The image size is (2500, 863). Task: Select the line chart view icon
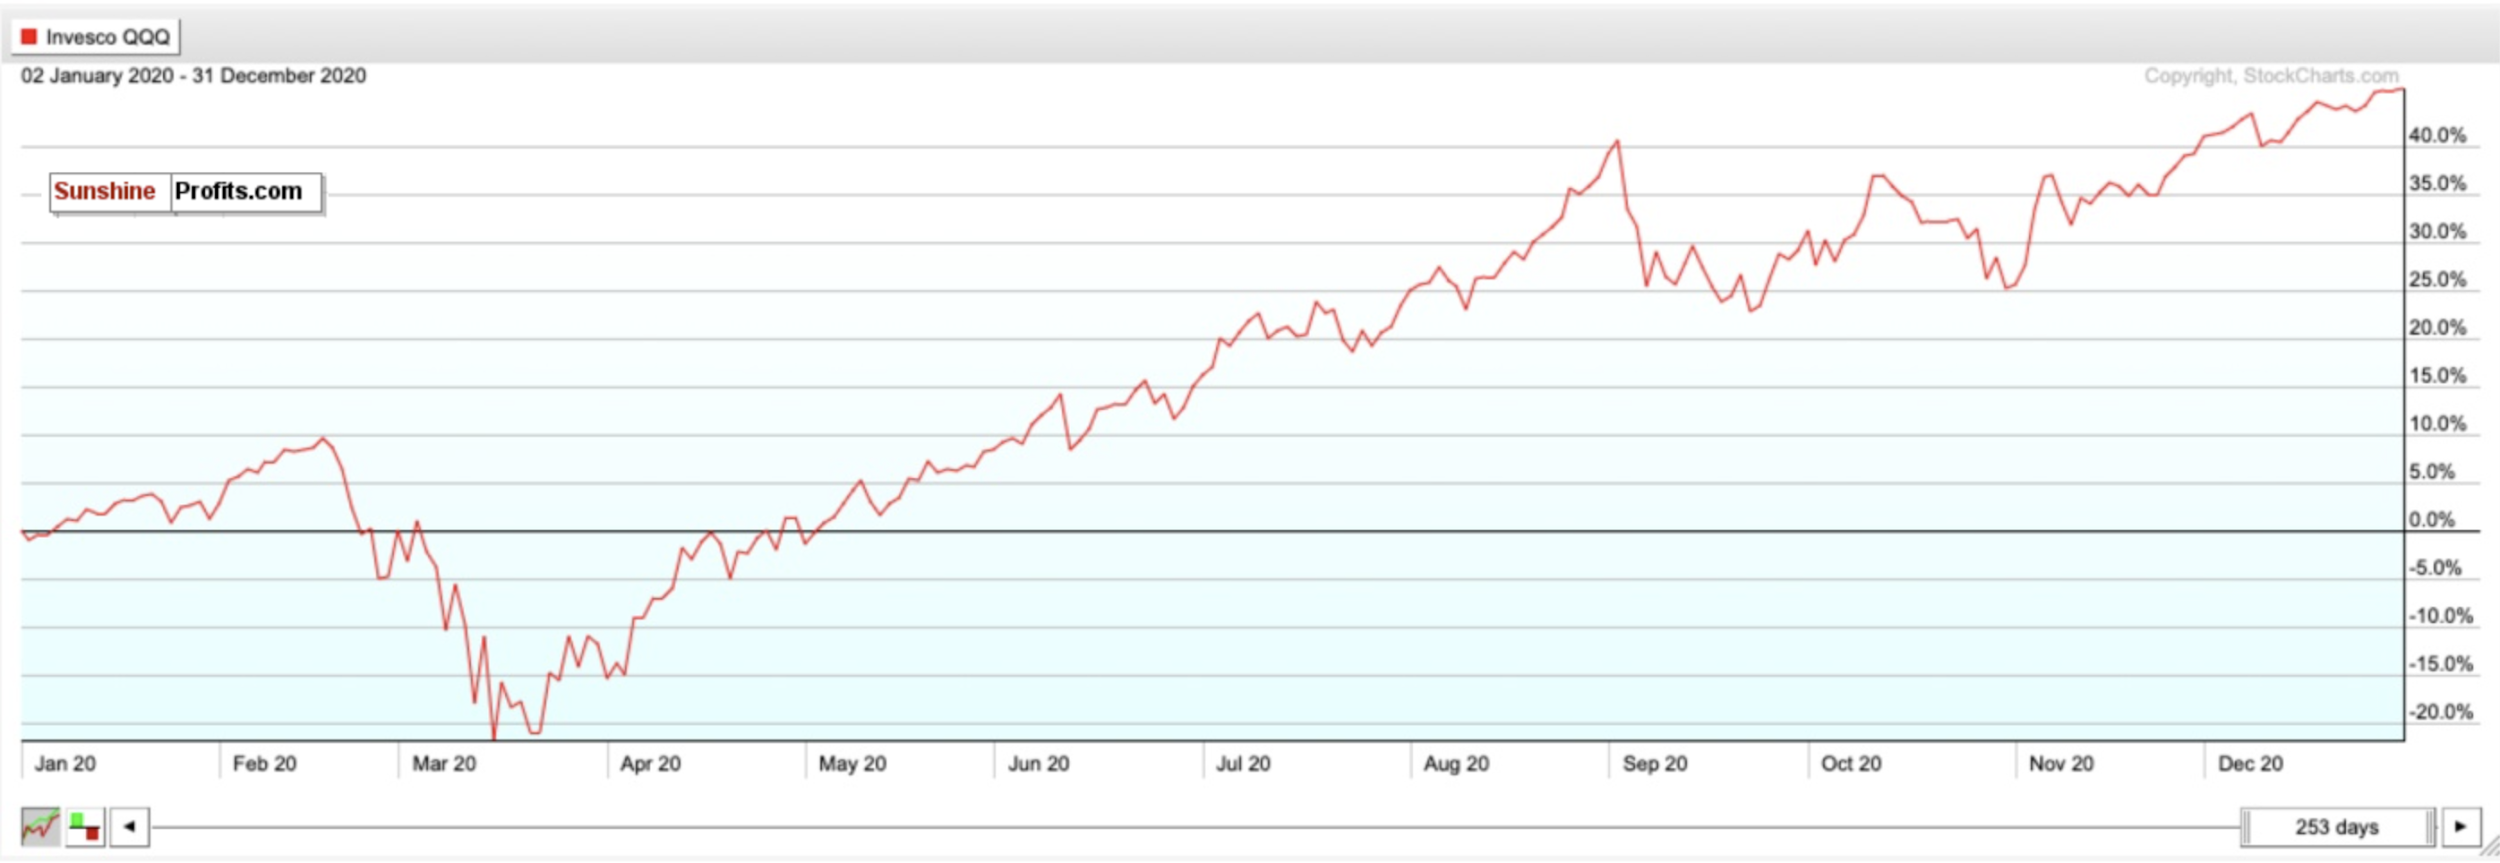41,827
